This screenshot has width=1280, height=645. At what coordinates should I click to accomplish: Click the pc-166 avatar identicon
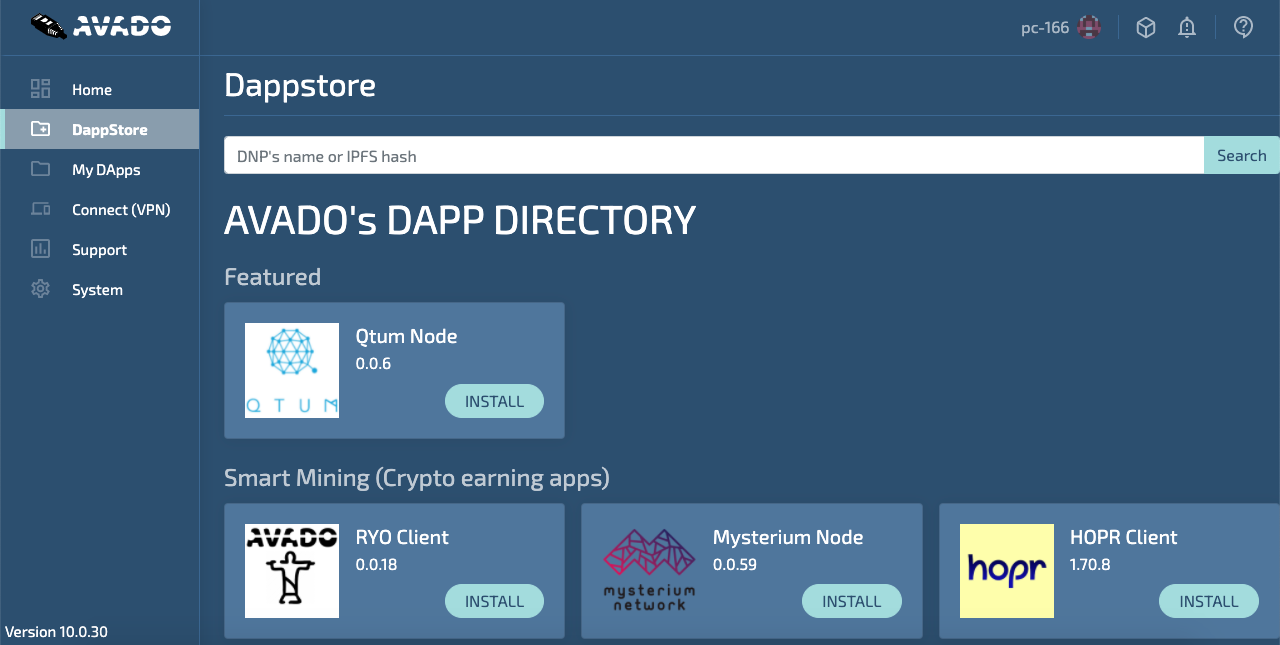pos(1089,28)
